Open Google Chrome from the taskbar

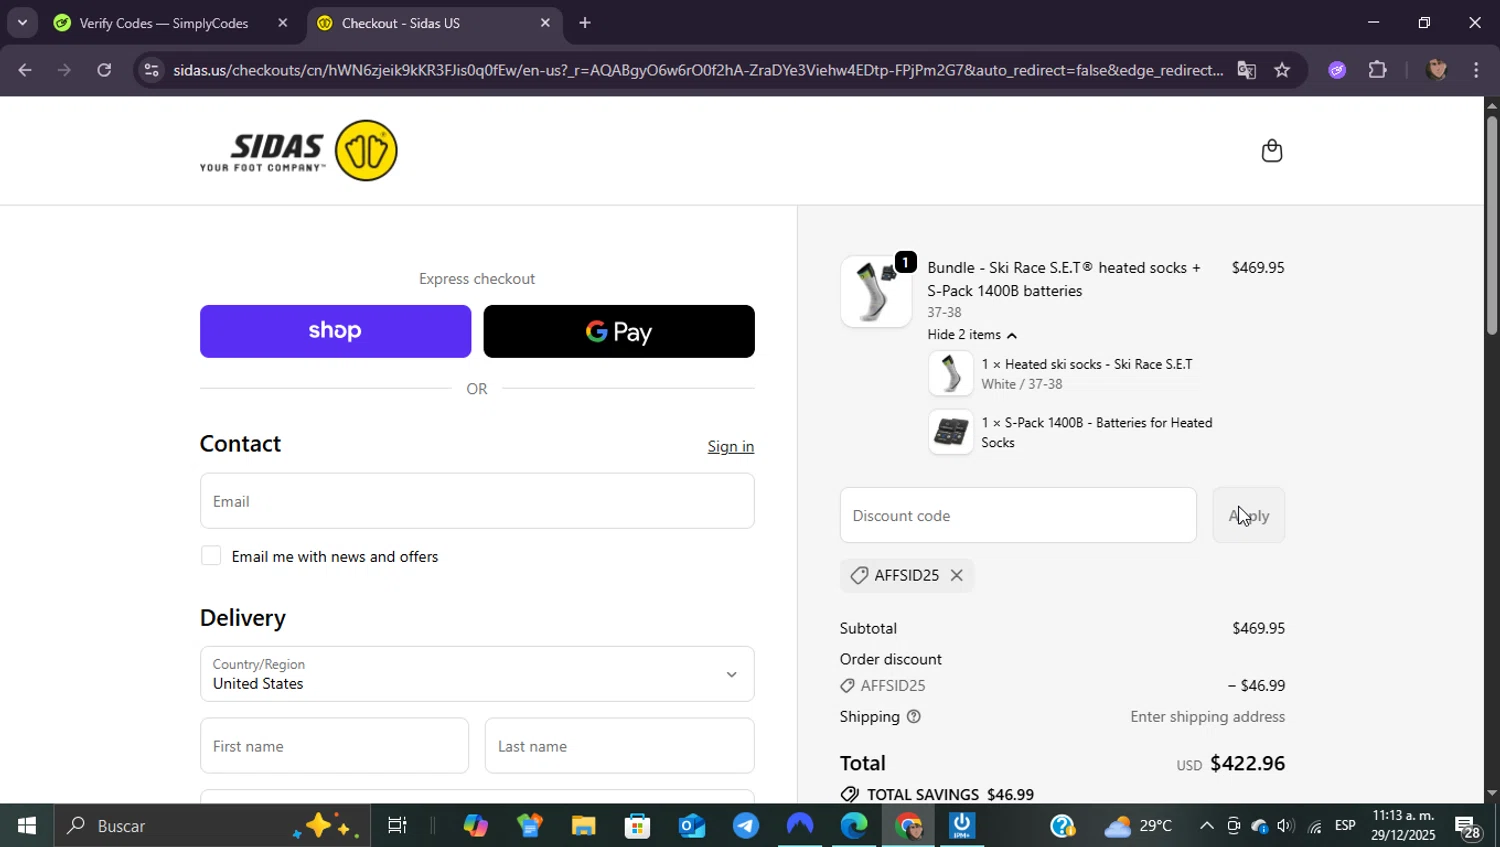(908, 826)
